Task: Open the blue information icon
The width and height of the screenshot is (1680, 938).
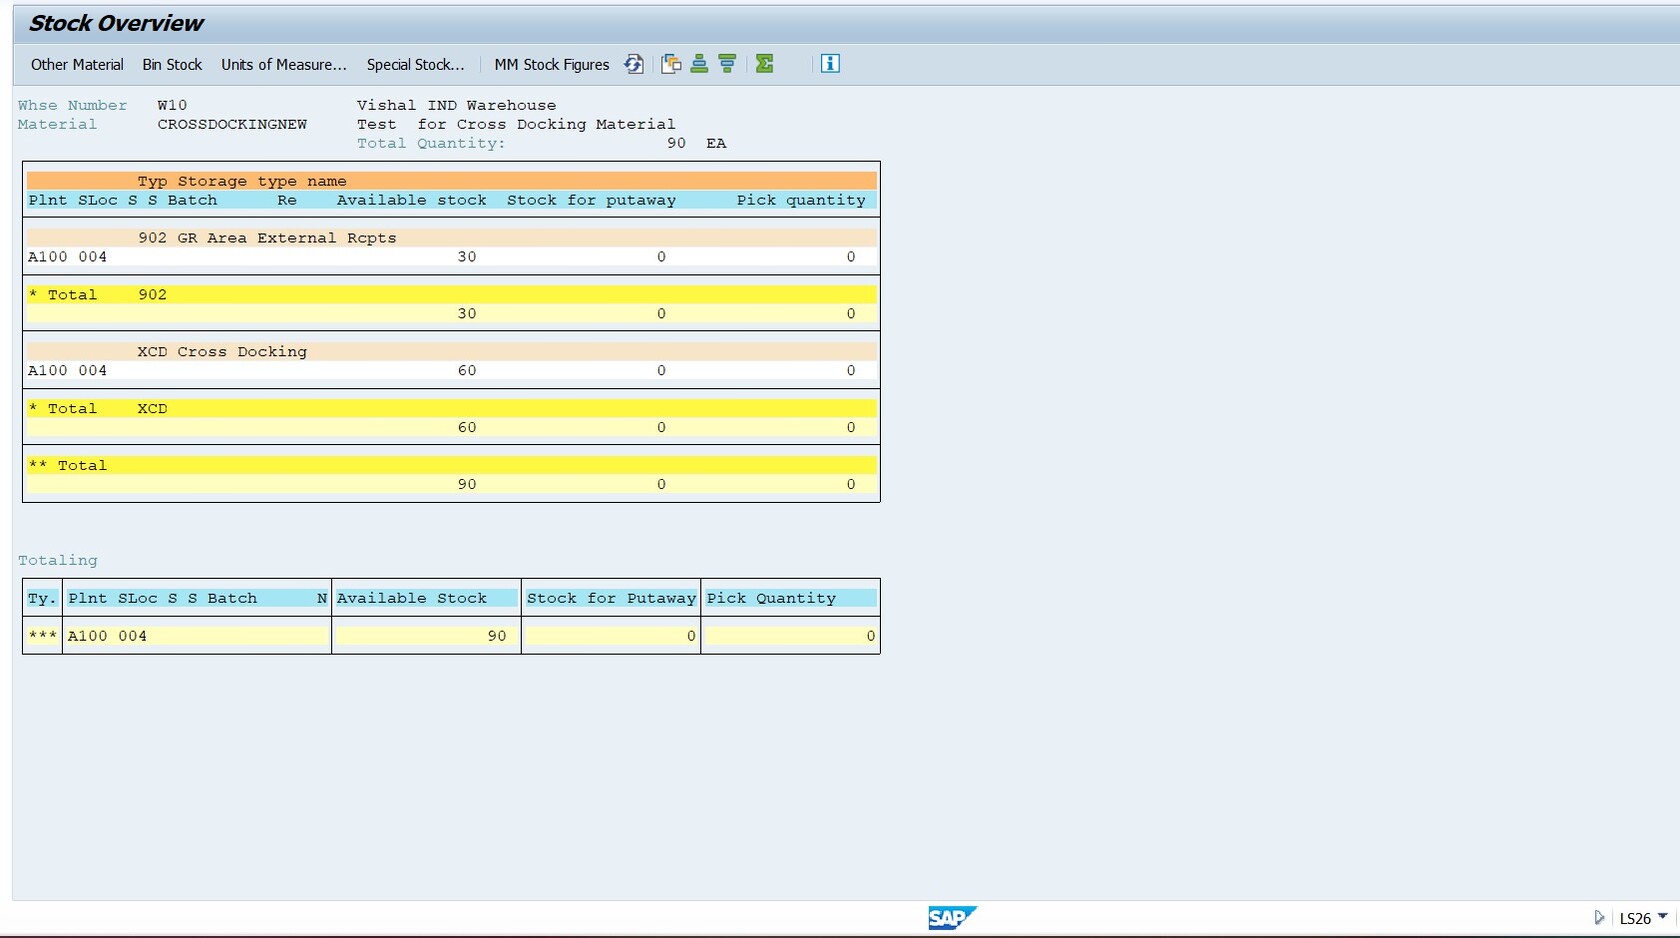Action: pos(830,64)
